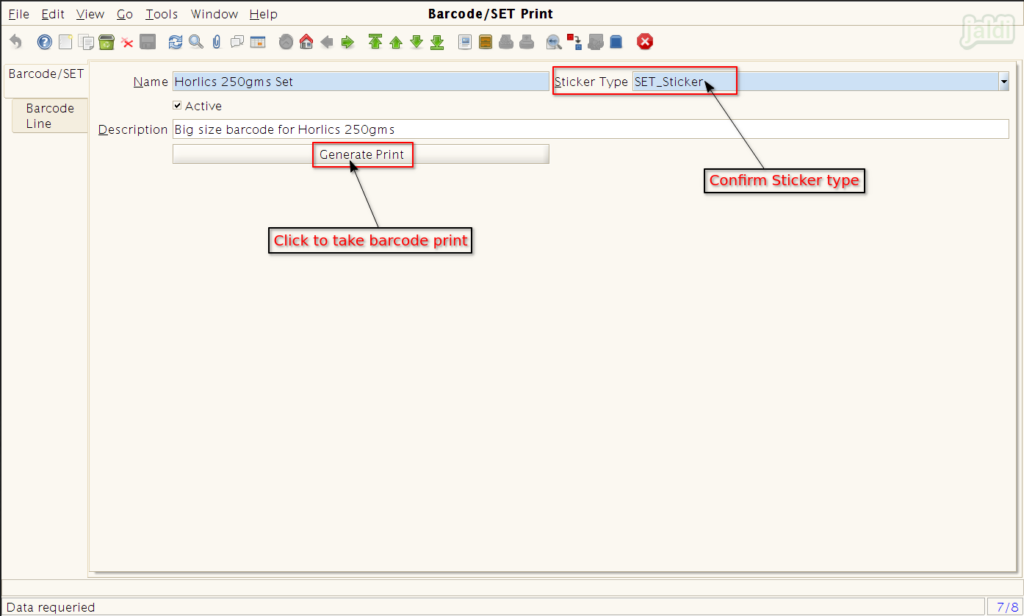Go to previous record green up arrow
Screen dimensions: 1024x616
396,42
